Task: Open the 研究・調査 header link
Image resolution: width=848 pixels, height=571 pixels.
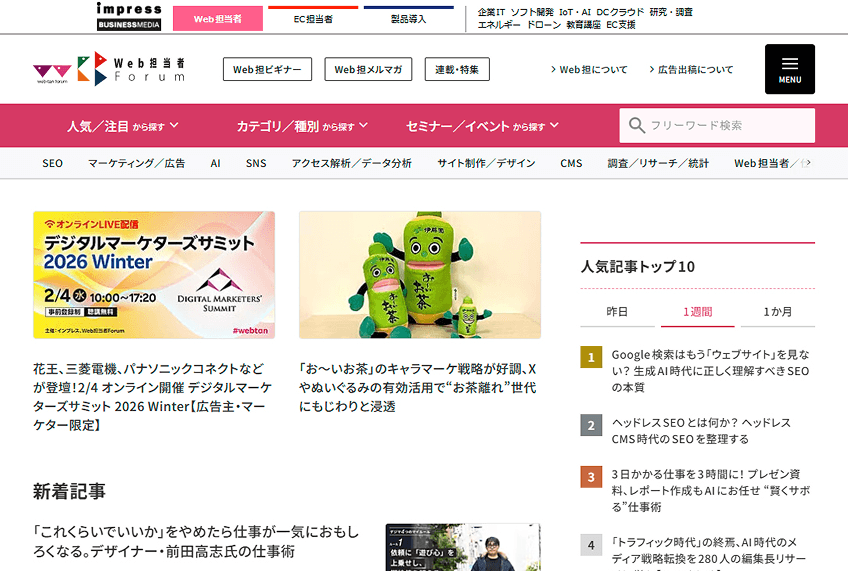Action: coord(671,12)
